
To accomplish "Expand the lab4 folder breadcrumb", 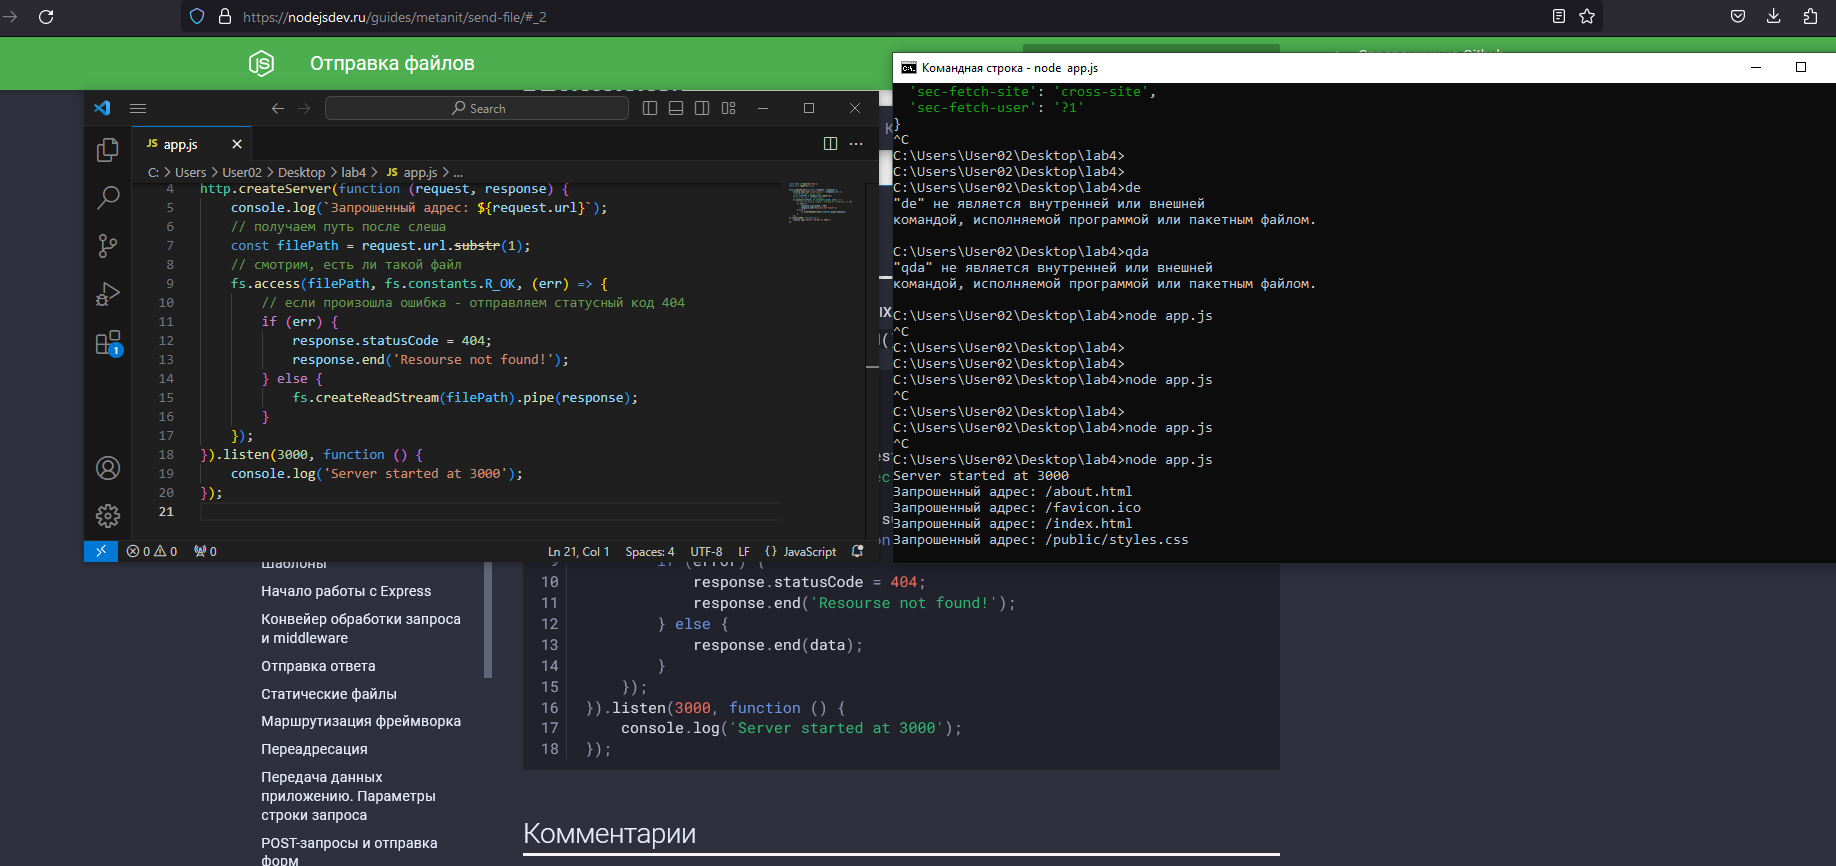I will coord(353,172).
